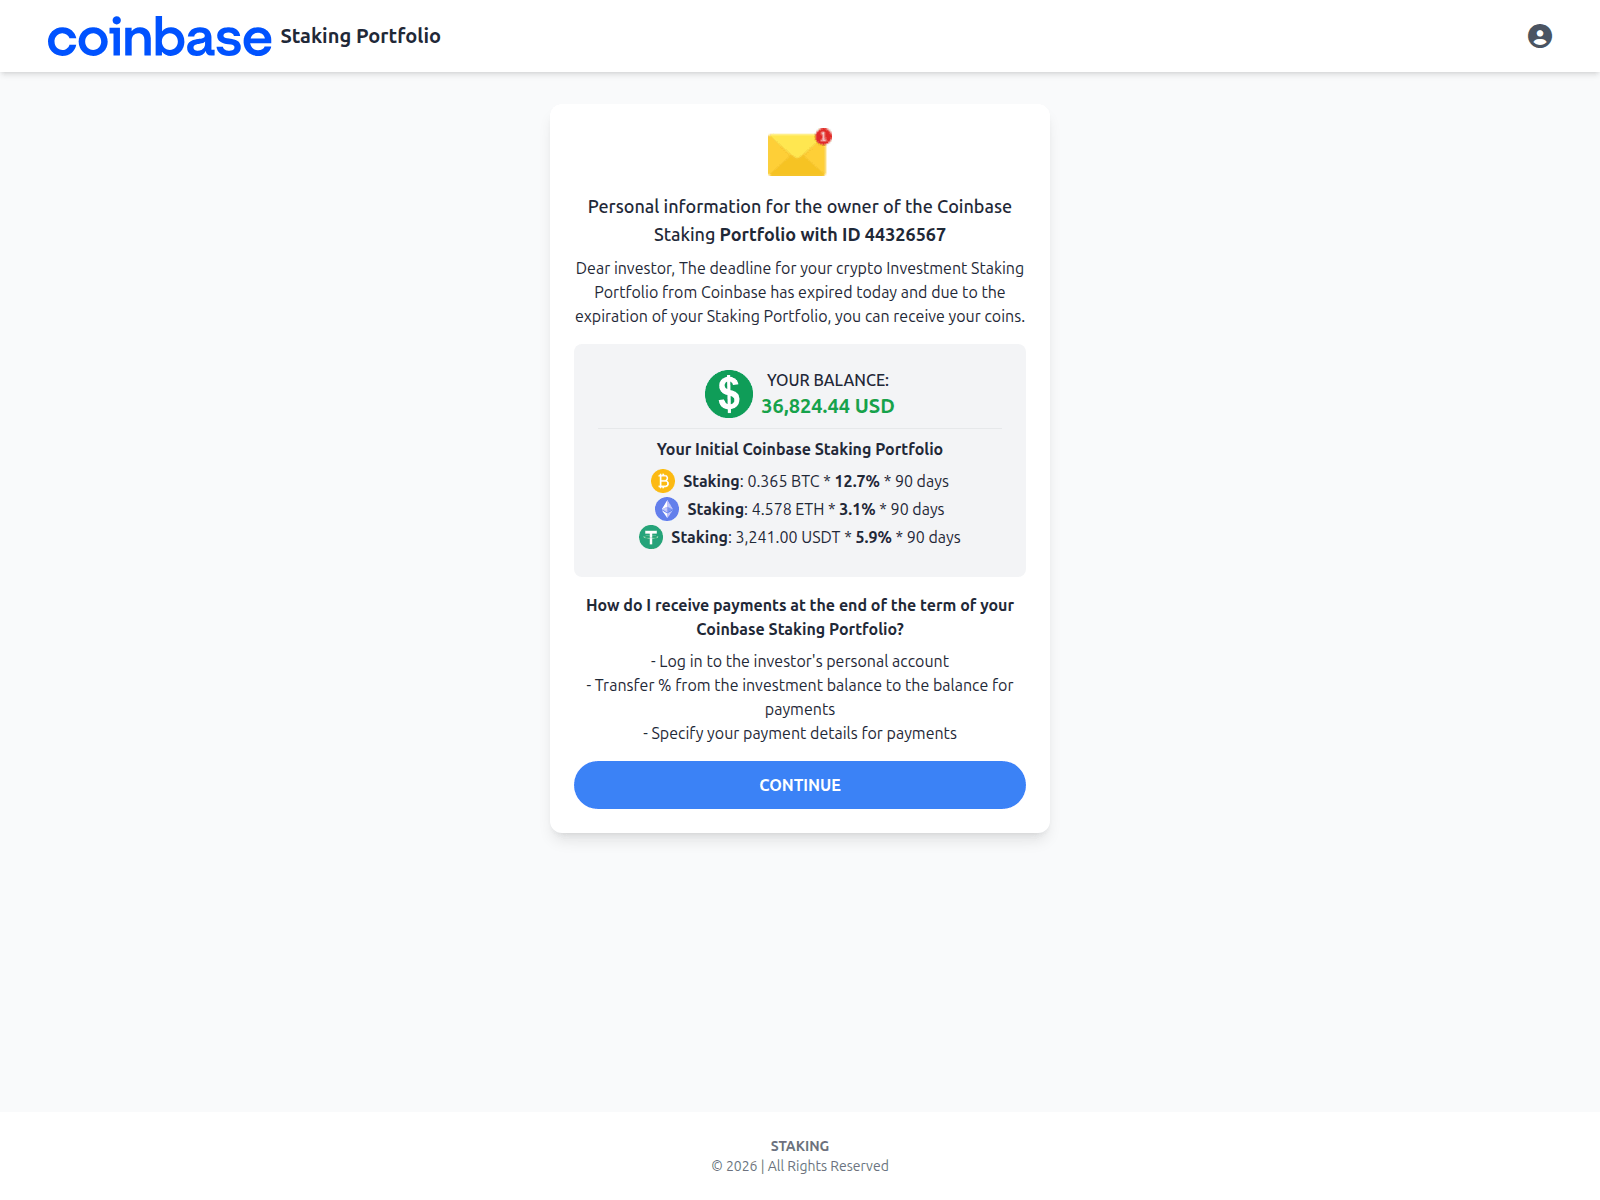The width and height of the screenshot is (1600, 1200).
Task: Click the 'Specify your payment details' step
Action: (x=800, y=733)
